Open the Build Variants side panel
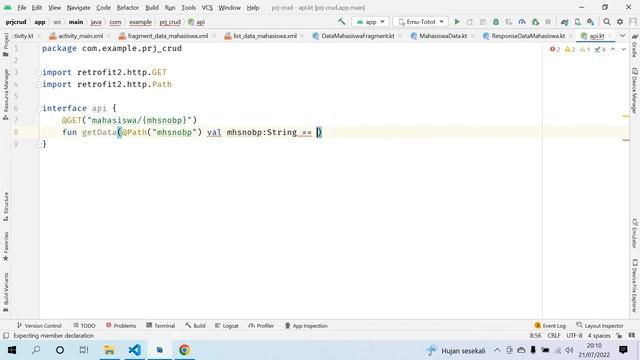The image size is (640, 360). pos(6,292)
